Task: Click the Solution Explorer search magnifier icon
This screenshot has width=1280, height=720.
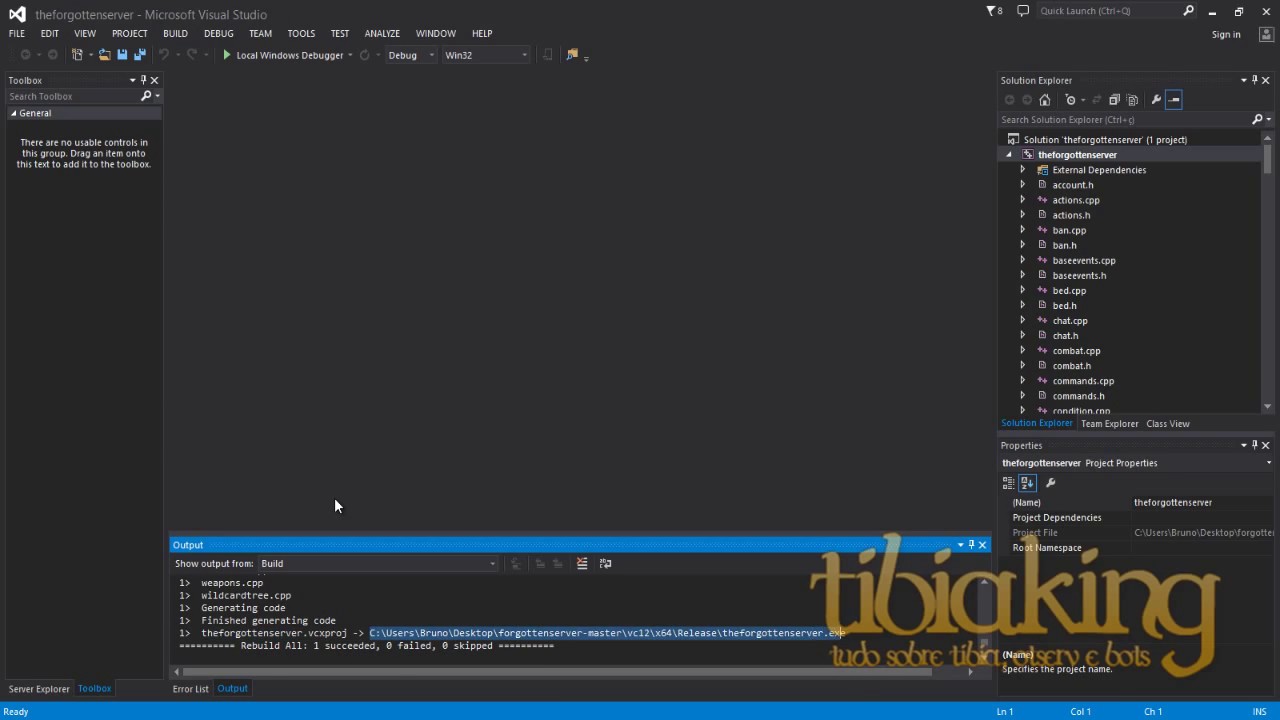Action: pyautogui.click(x=1257, y=119)
